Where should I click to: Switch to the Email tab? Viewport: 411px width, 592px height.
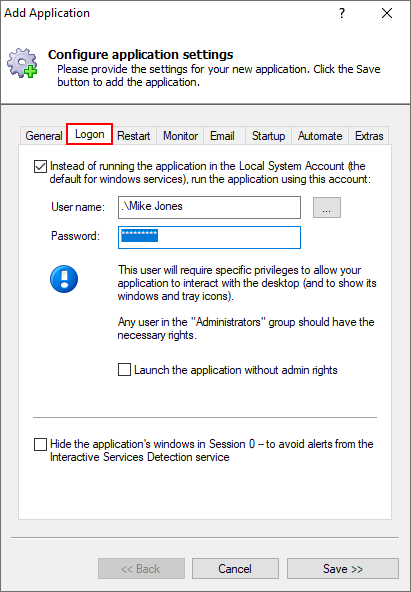point(222,136)
